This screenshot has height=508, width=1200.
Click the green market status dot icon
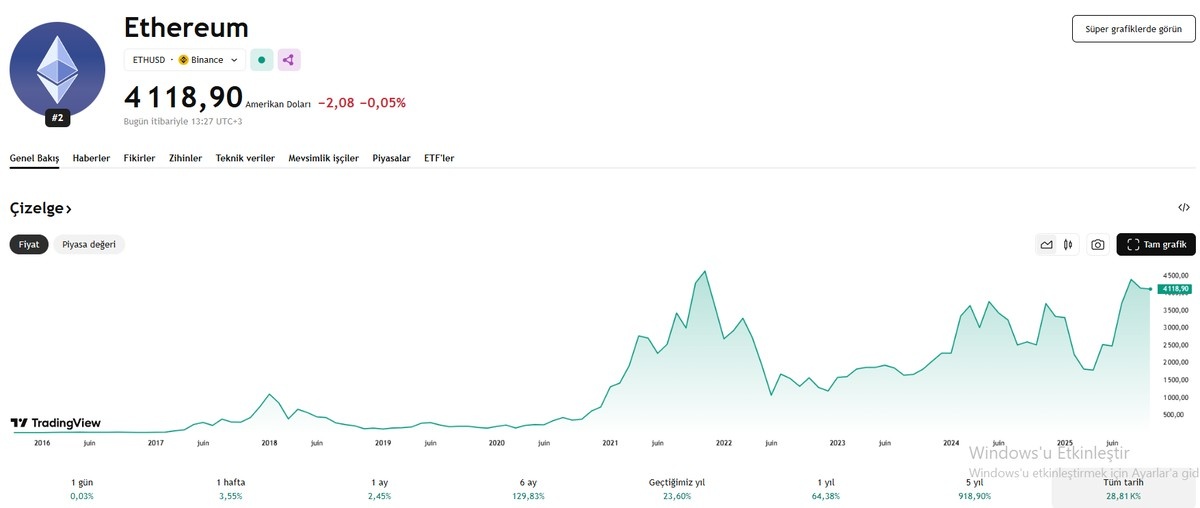261,60
